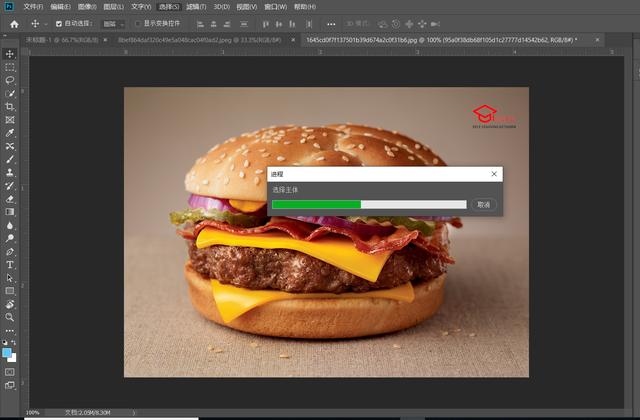Image resolution: width=640 pixels, height=420 pixels.
Task: Distribute horizontally in options bar
Action: [x=309, y=24]
